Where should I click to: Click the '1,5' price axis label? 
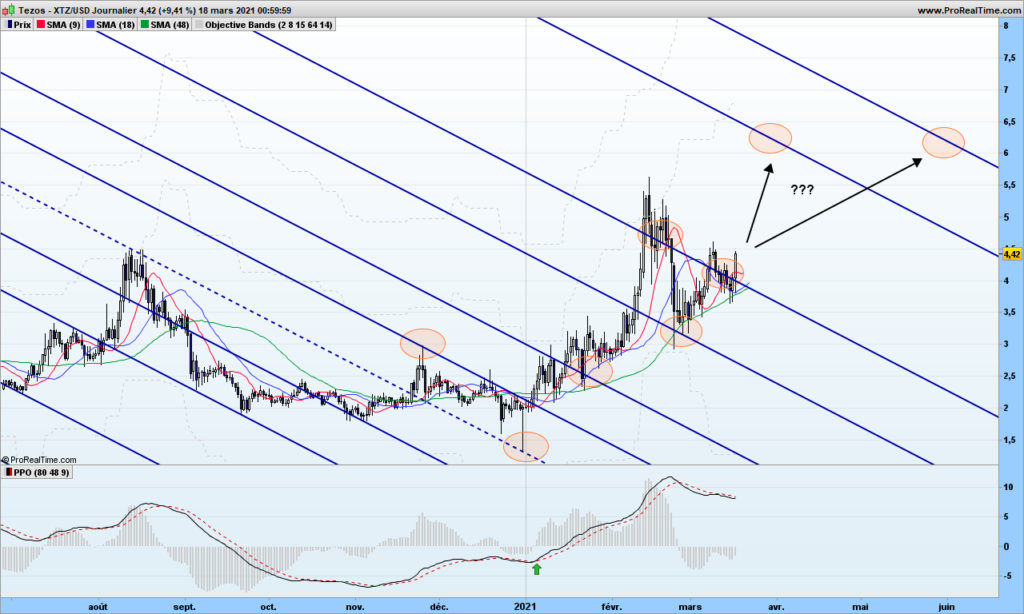[x=1010, y=440]
